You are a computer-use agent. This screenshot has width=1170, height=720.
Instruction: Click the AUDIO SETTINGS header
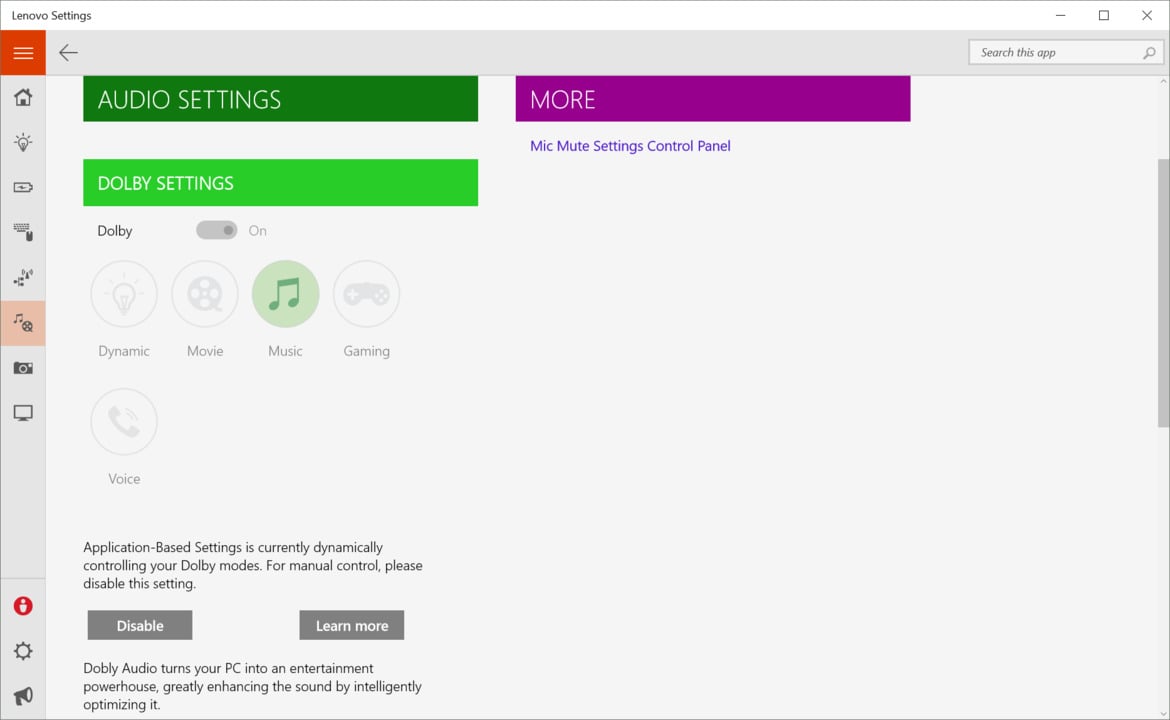point(281,98)
